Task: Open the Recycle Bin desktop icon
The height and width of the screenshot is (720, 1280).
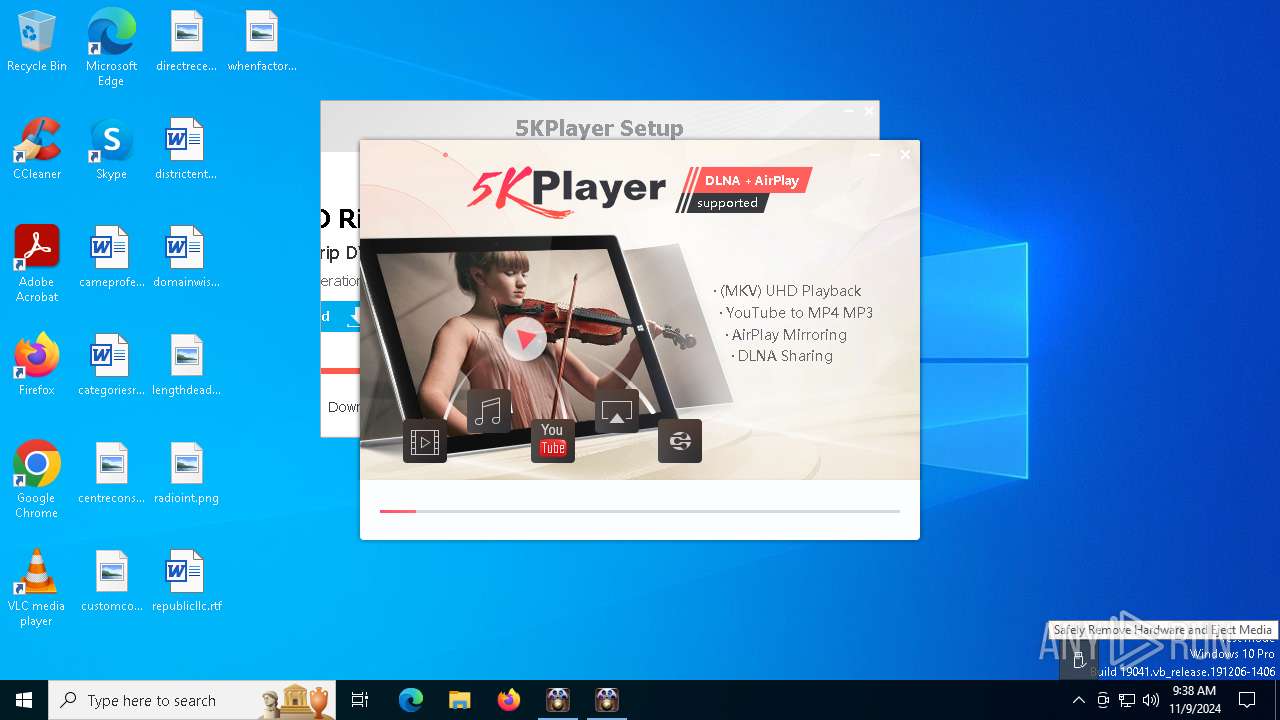Action: (37, 42)
